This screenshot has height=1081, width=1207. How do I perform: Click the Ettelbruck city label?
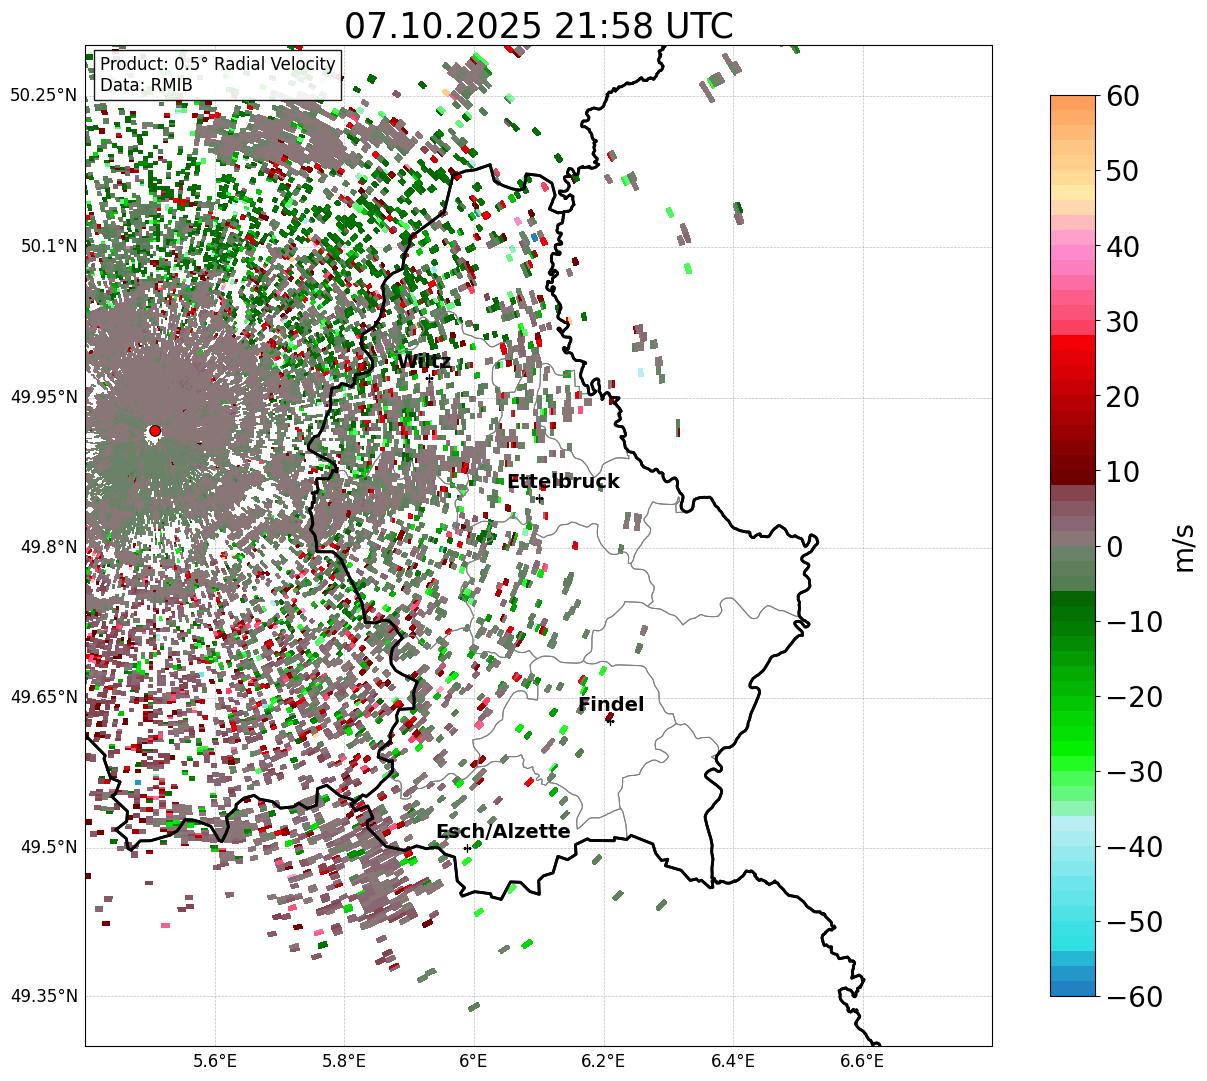[563, 482]
